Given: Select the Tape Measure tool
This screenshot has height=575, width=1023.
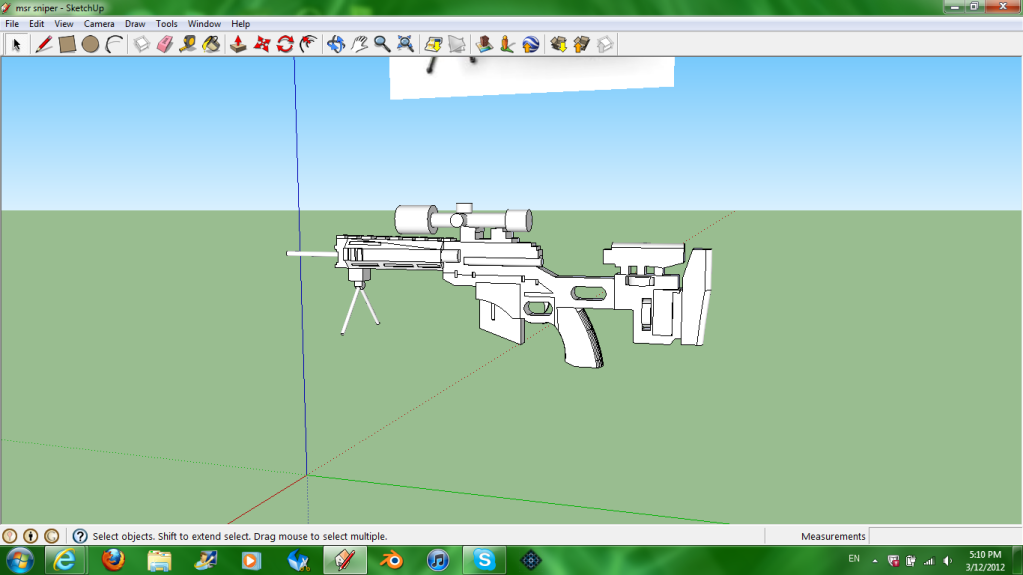Looking at the screenshot, I should [x=188, y=44].
